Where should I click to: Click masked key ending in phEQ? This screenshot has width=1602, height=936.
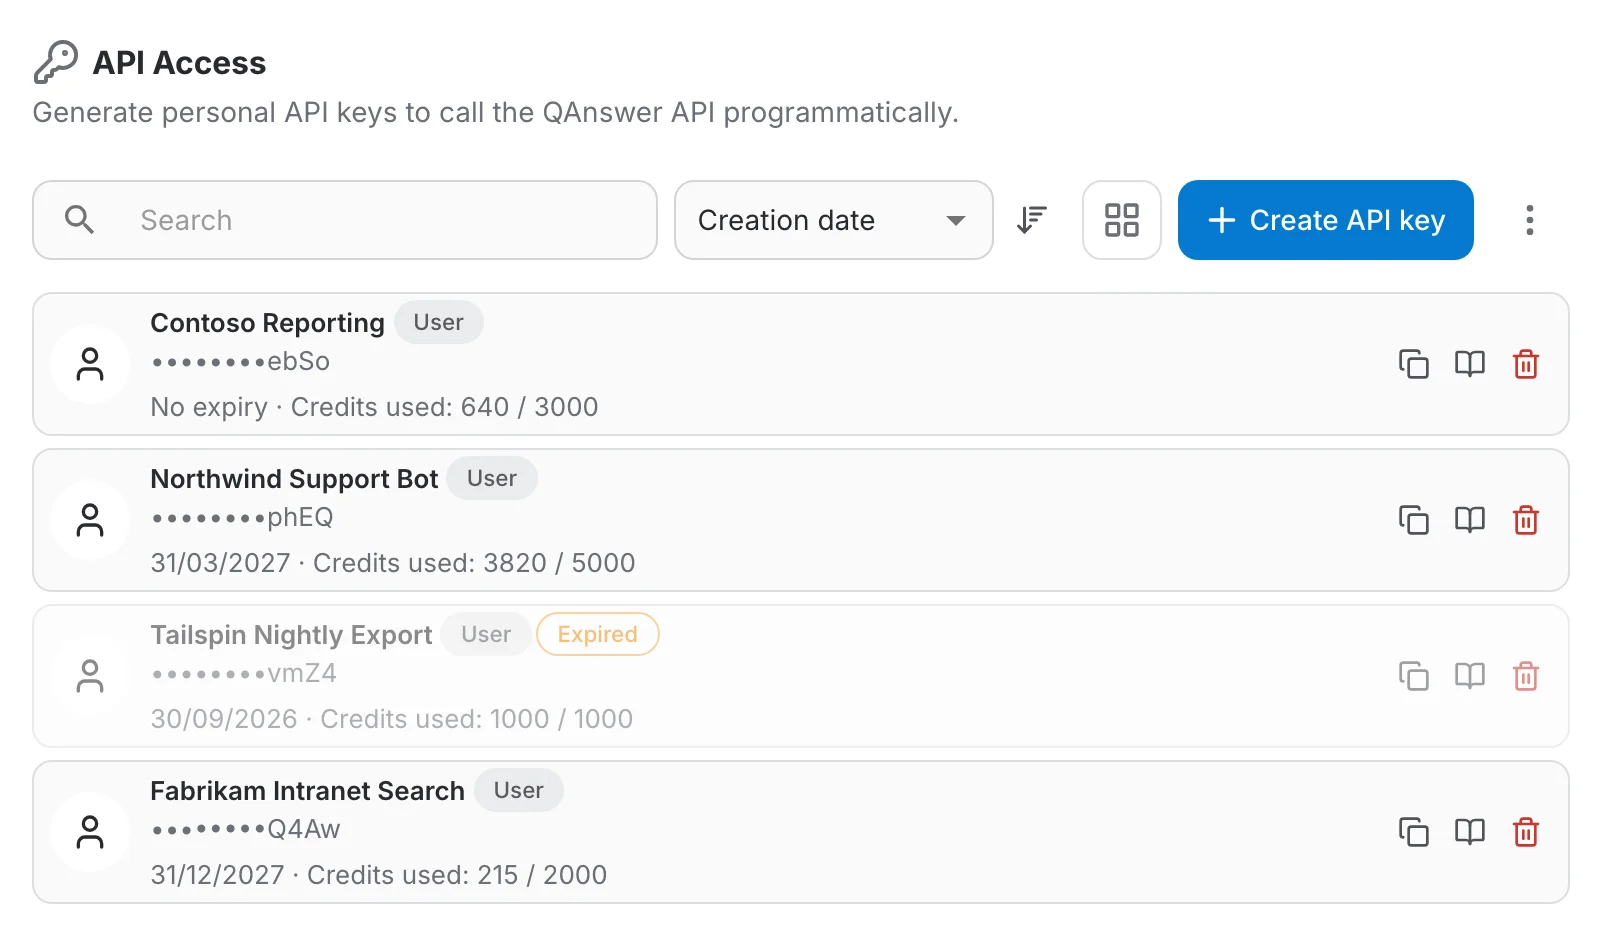(242, 517)
